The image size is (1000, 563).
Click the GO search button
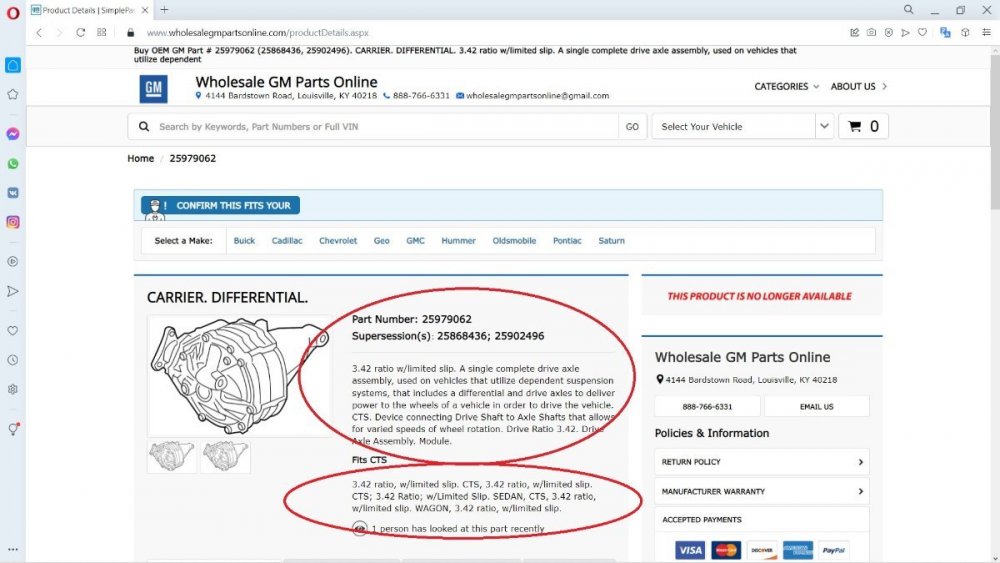click(632, 126)
